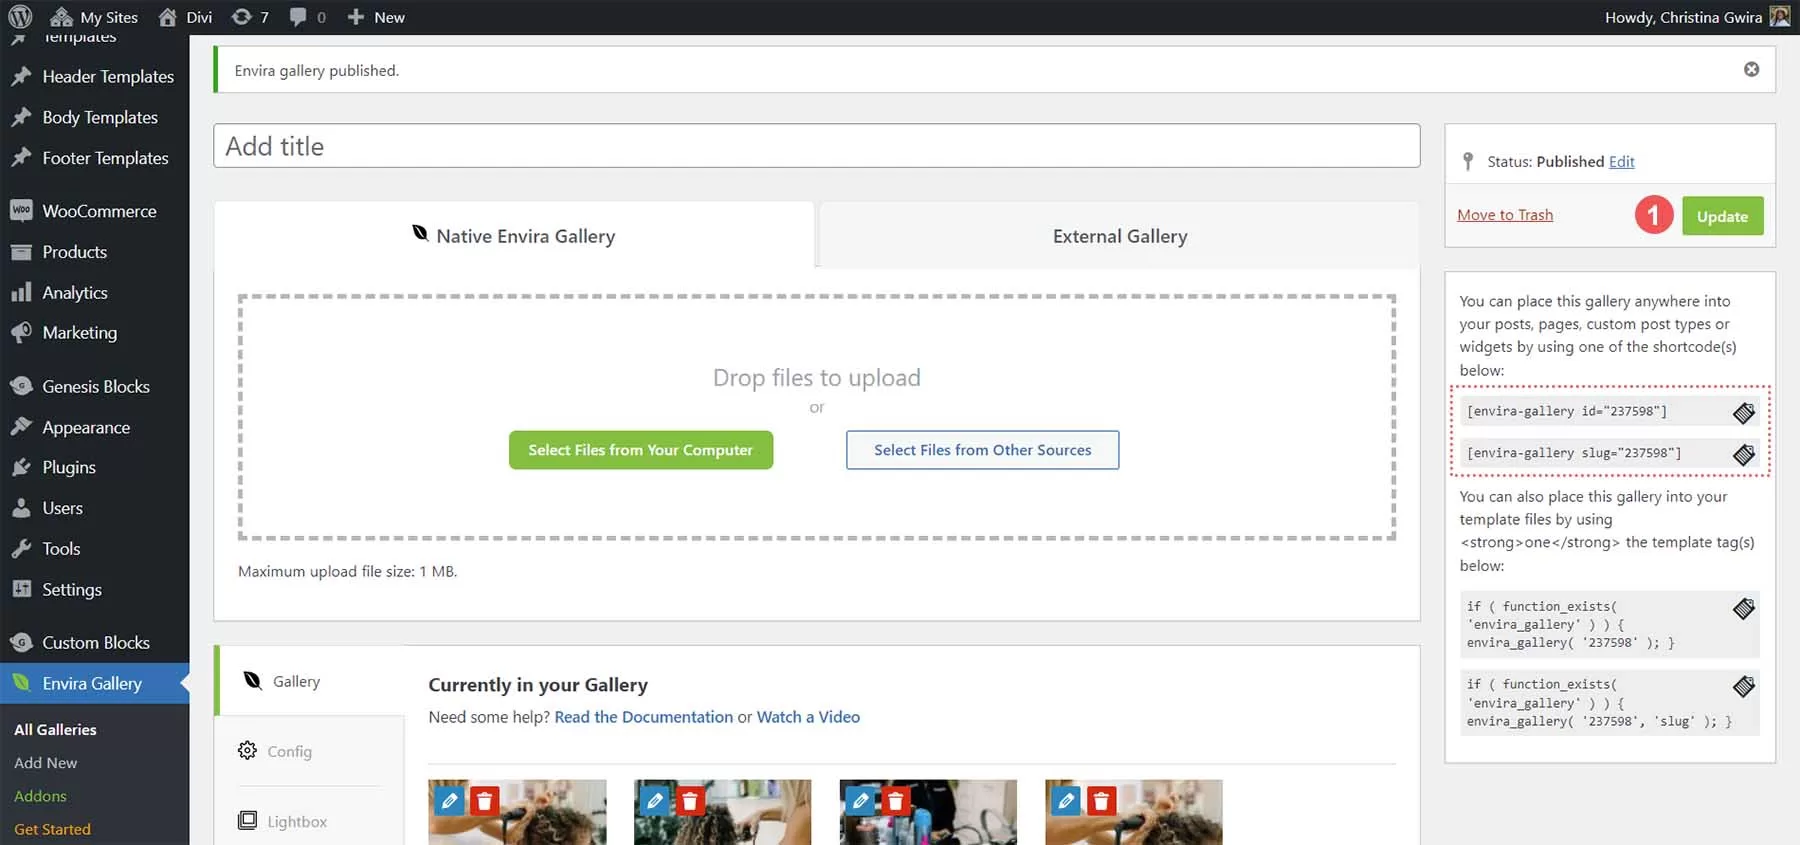Click the edit pencil on first gallery image
The height and width of the screenshot is (845, 1800).
[450, 801]
